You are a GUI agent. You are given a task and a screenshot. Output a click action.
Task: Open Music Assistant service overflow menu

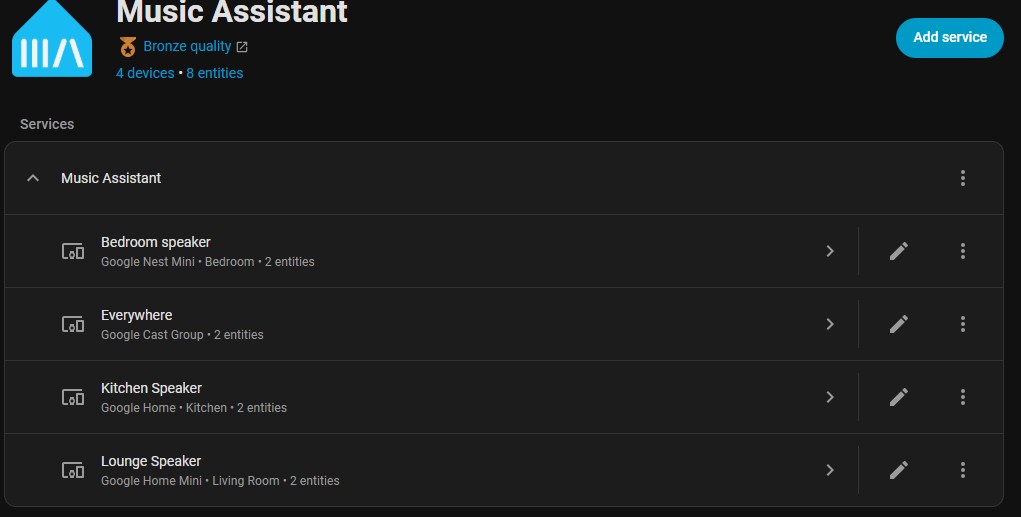[963, 178]
